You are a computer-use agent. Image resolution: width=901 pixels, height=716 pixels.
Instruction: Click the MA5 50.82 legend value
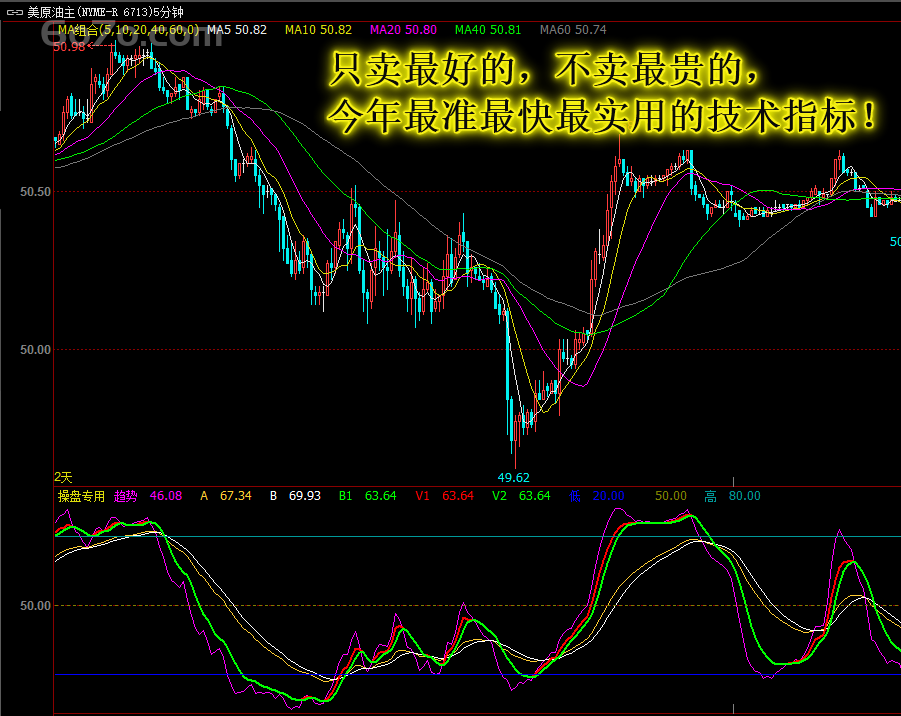click(x=237, y=30)
